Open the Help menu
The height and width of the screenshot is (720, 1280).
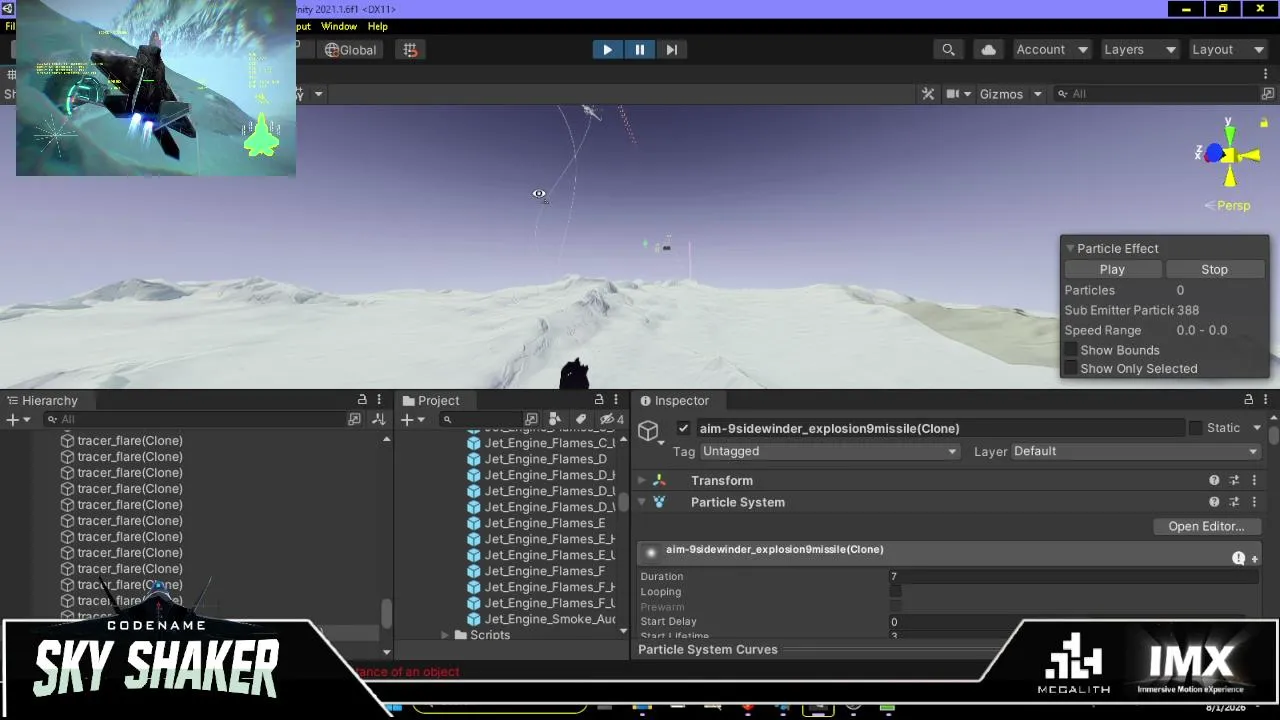[377, 26]
